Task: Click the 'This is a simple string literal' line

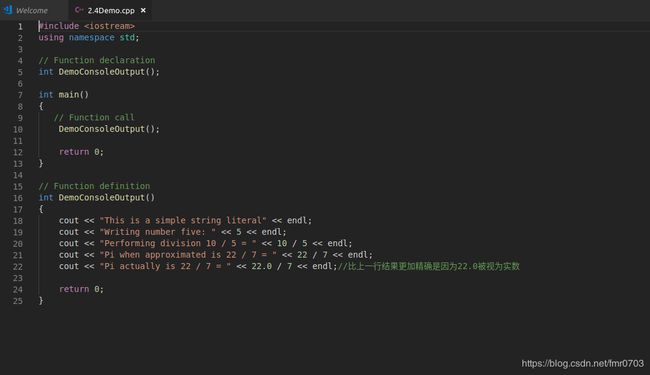Action: [x=185, y=221]
